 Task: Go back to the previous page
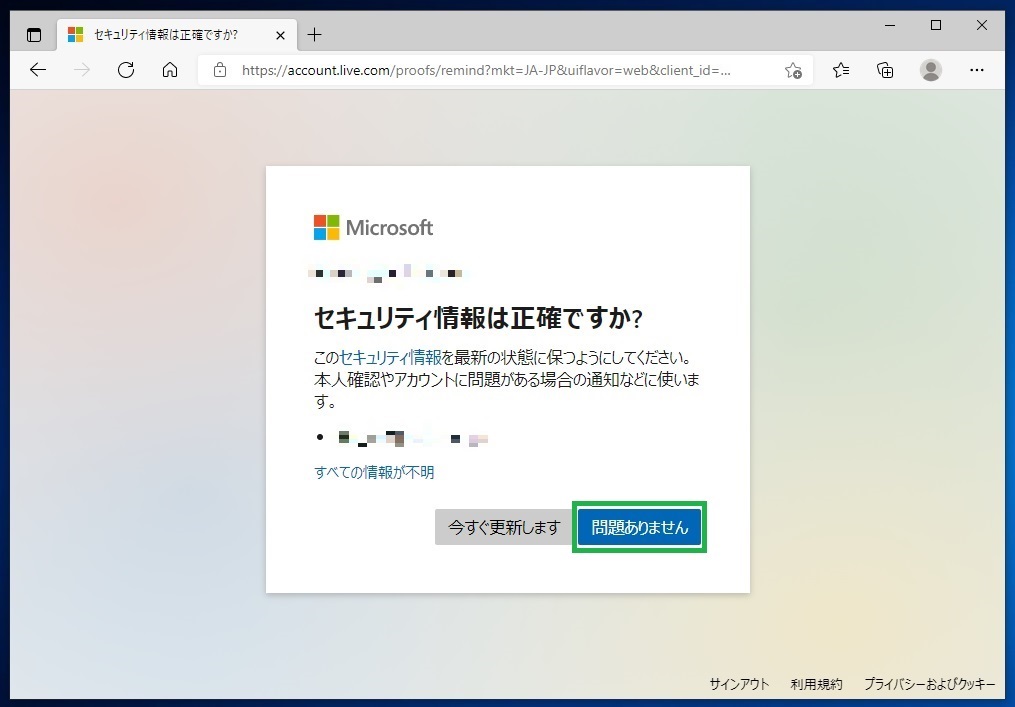click(x=38, y=70)
